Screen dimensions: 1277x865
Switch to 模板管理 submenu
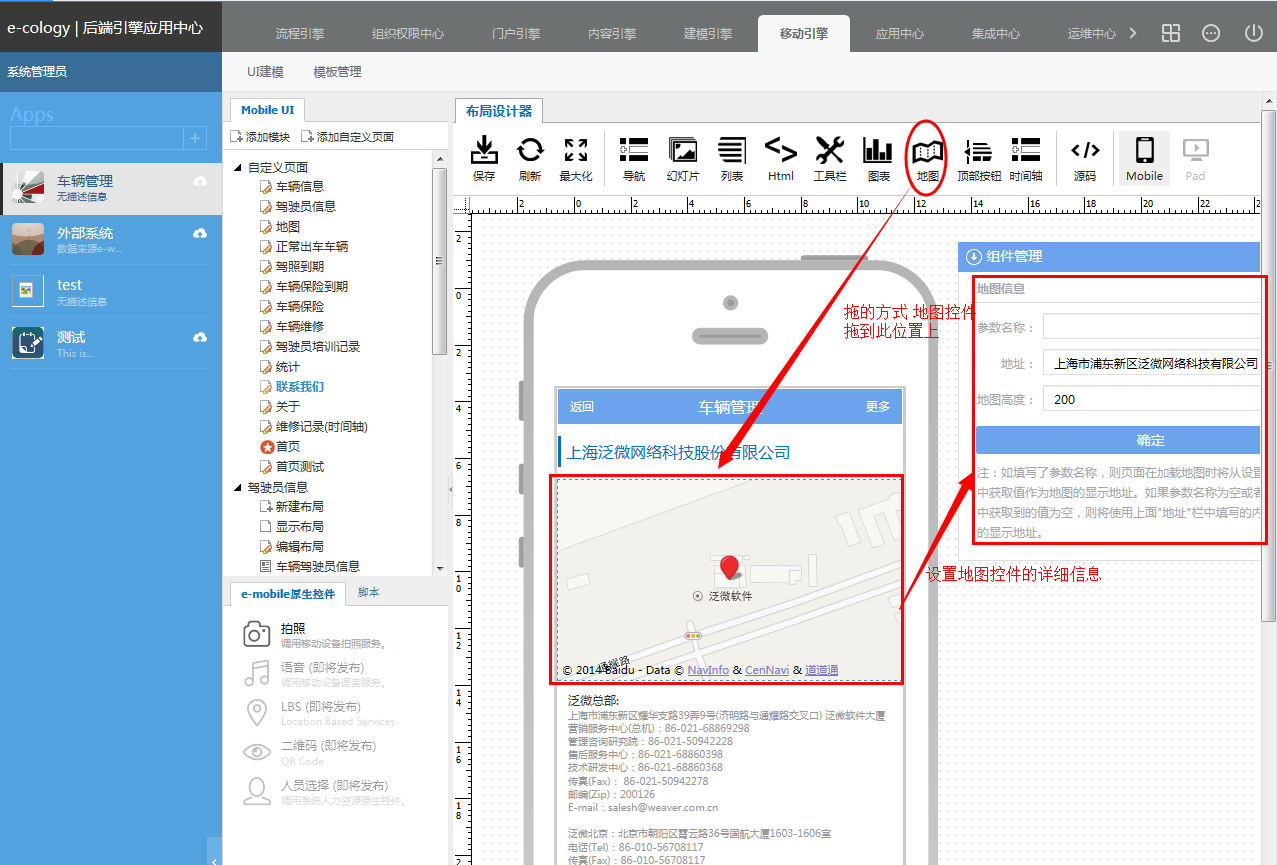point(337,72)
